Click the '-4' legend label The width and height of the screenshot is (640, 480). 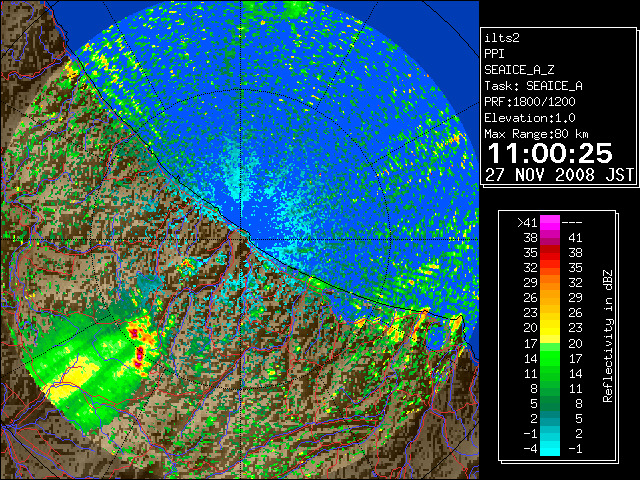(x=530, y=449)
